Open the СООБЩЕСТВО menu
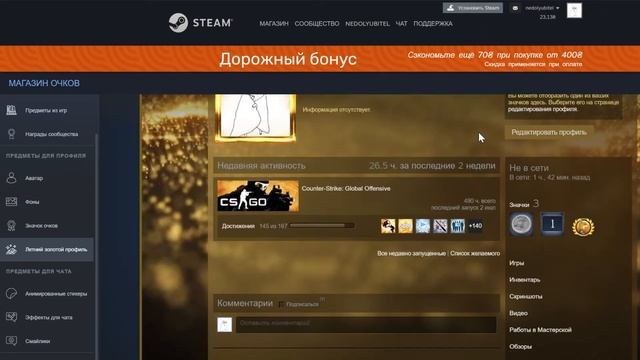640x360 pixels. (x=317, y=24)
